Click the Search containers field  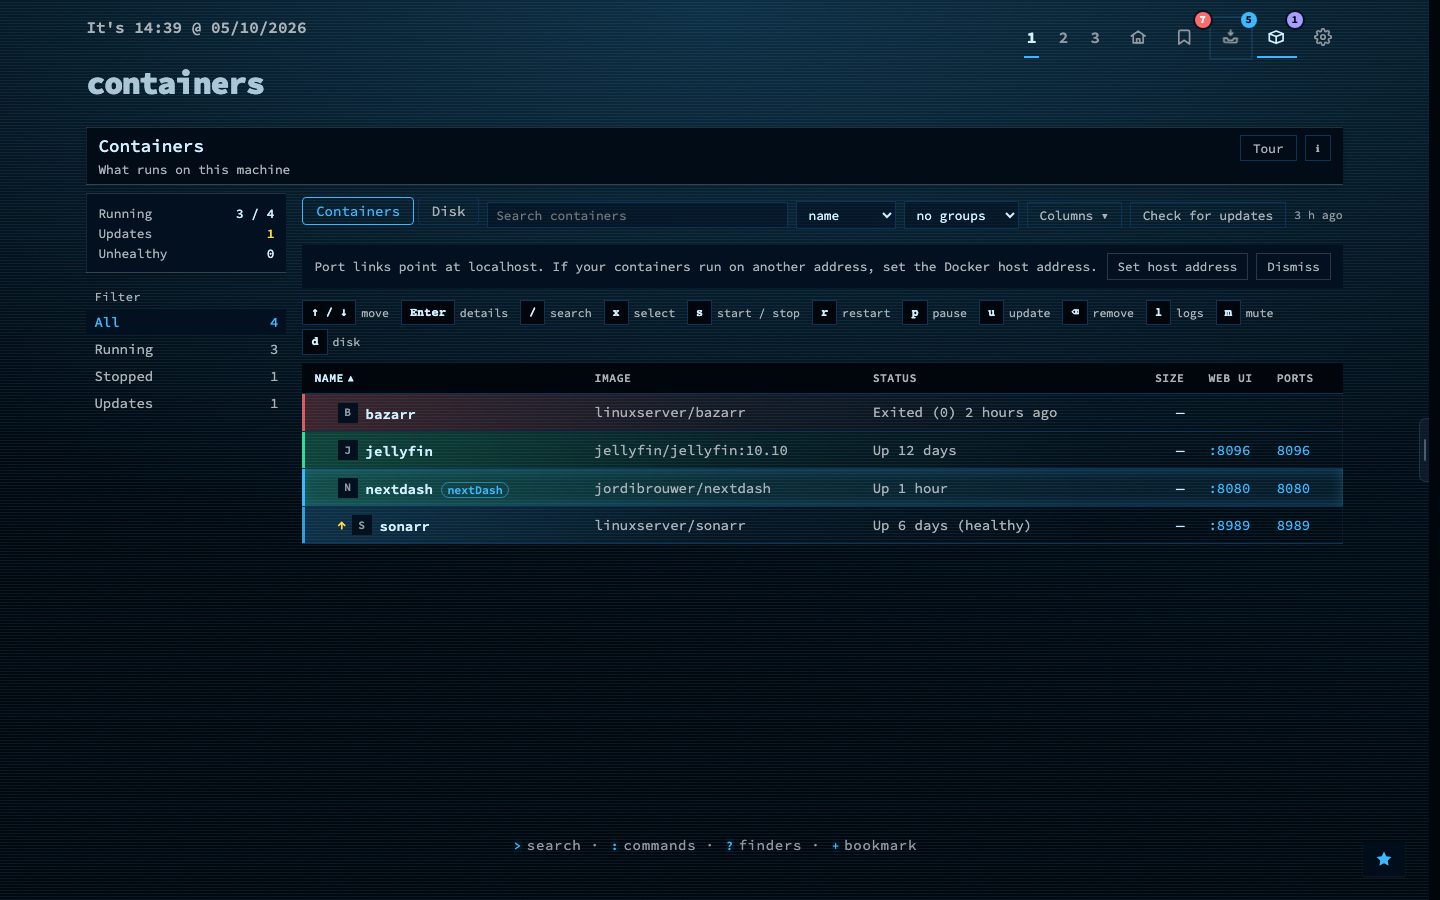[637, 216]
